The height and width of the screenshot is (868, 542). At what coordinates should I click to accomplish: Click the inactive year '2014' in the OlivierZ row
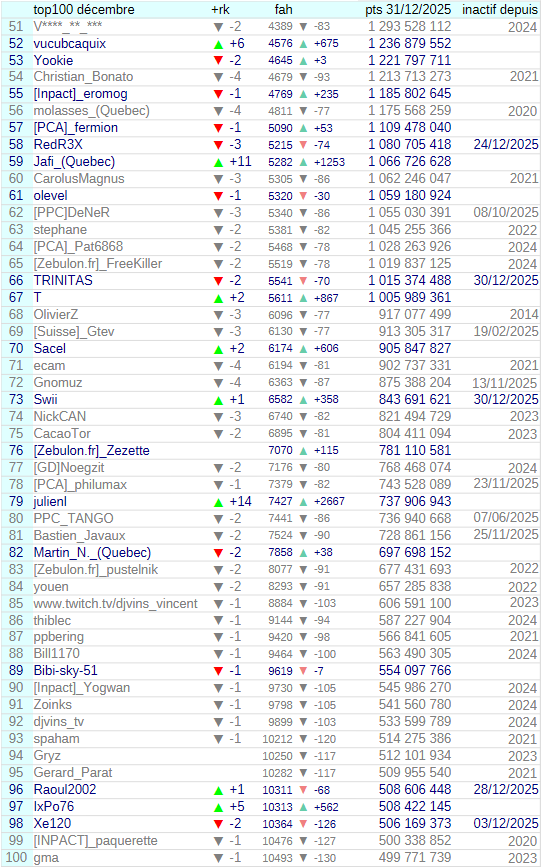524,315
